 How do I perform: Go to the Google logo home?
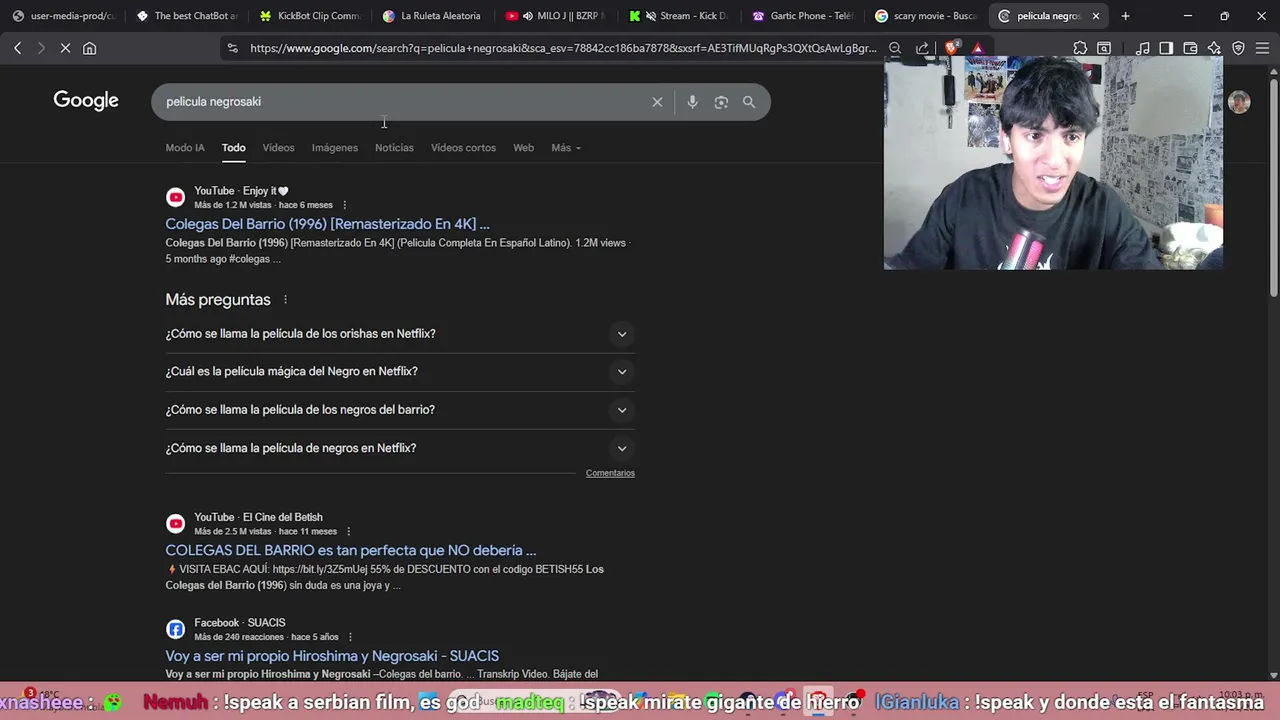tap(86, 100)
